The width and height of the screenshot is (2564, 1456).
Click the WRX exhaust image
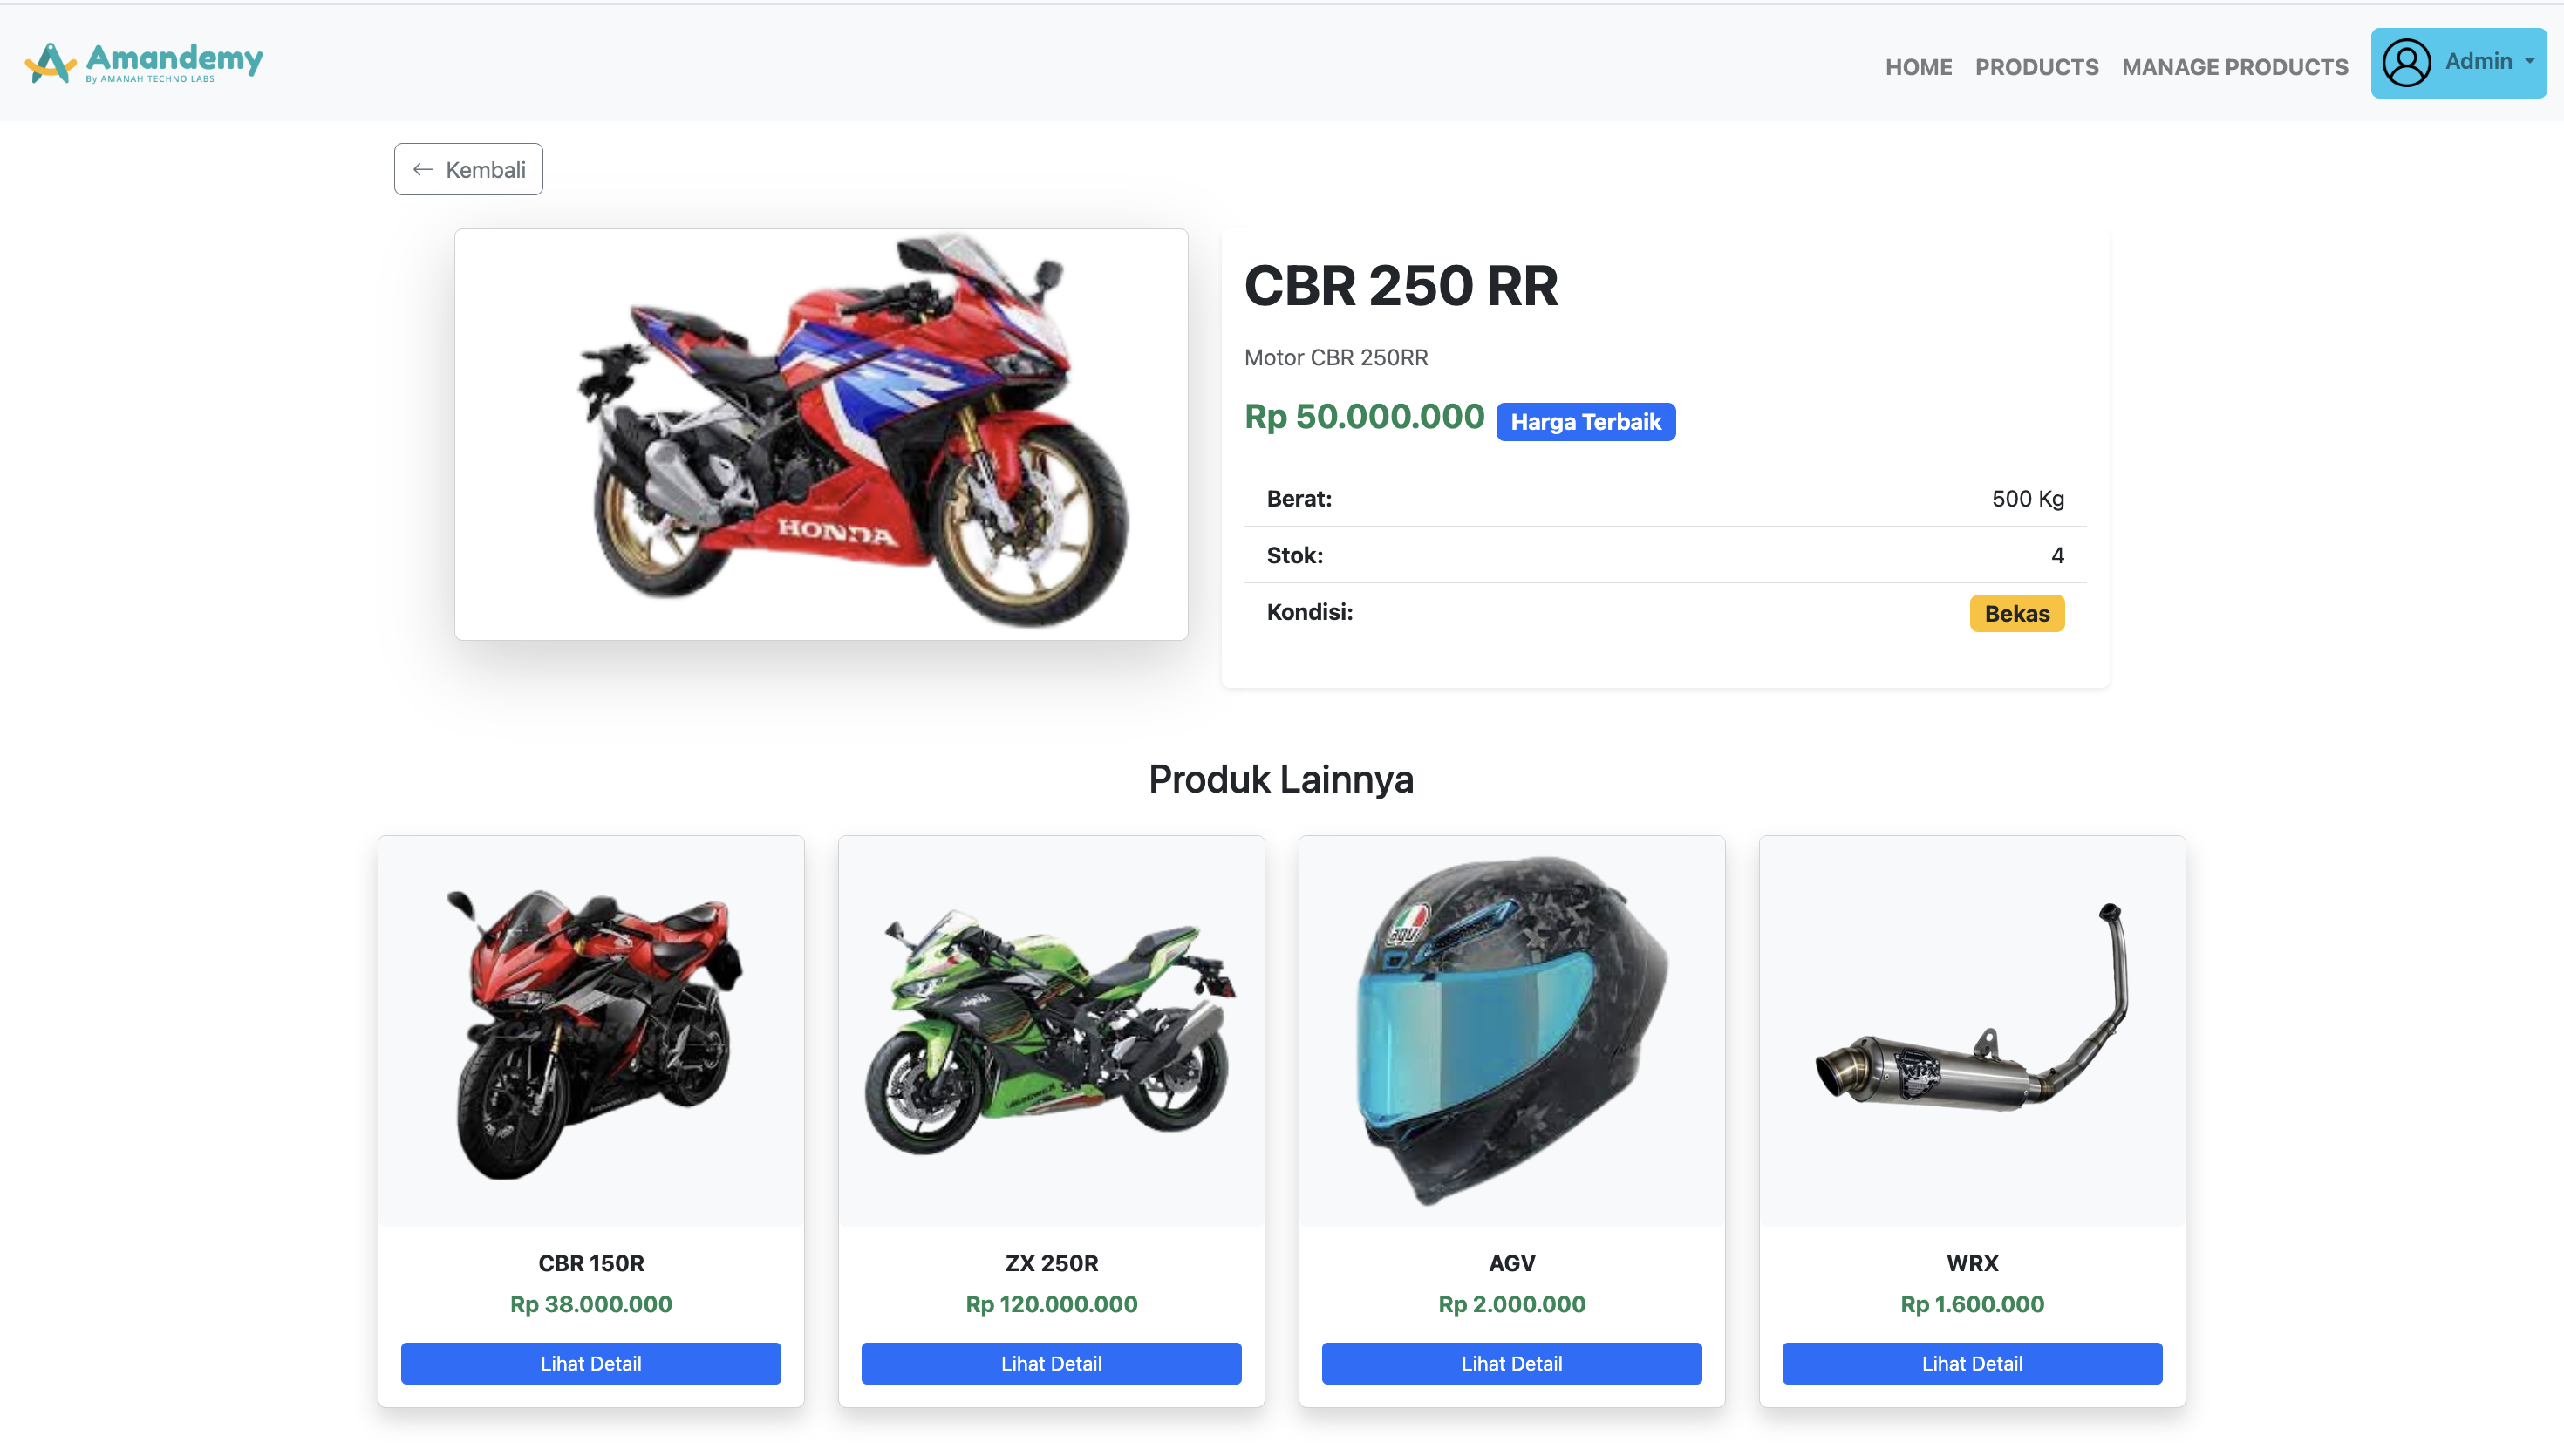click(1972, 1031)
